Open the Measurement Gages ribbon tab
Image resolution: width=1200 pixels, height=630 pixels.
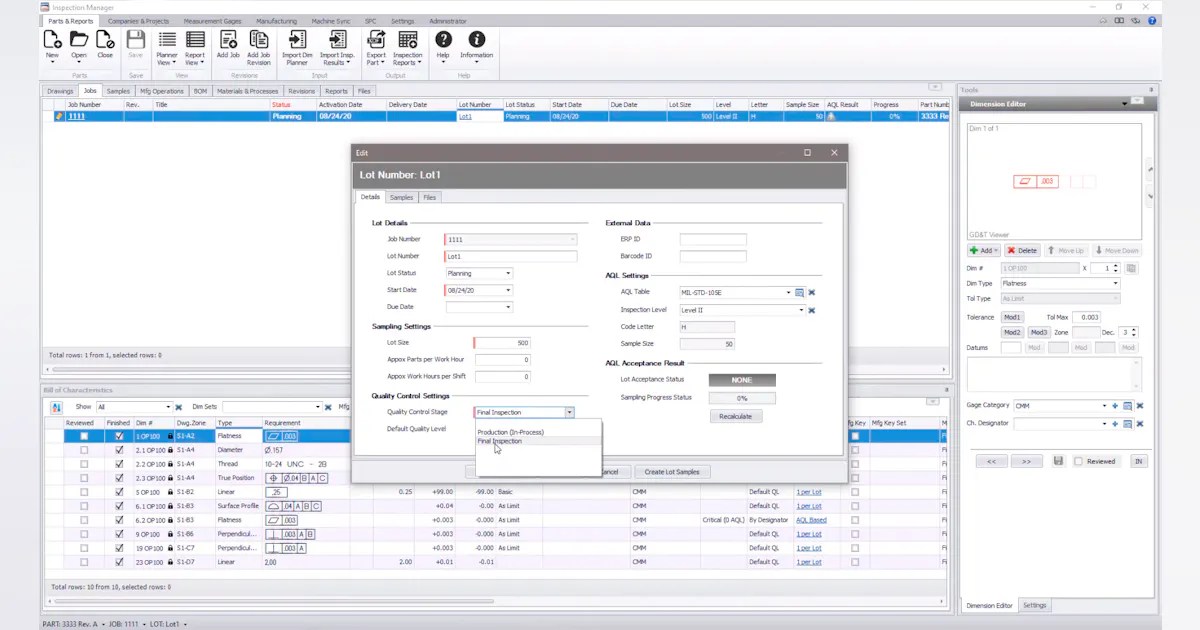point(212,20)
